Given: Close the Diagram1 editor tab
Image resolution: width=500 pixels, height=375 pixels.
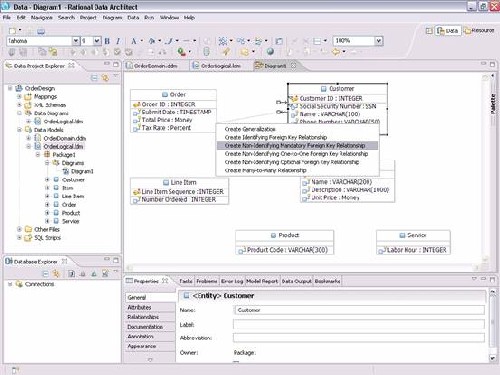Looking at the screenshot, I should (293, 66).
